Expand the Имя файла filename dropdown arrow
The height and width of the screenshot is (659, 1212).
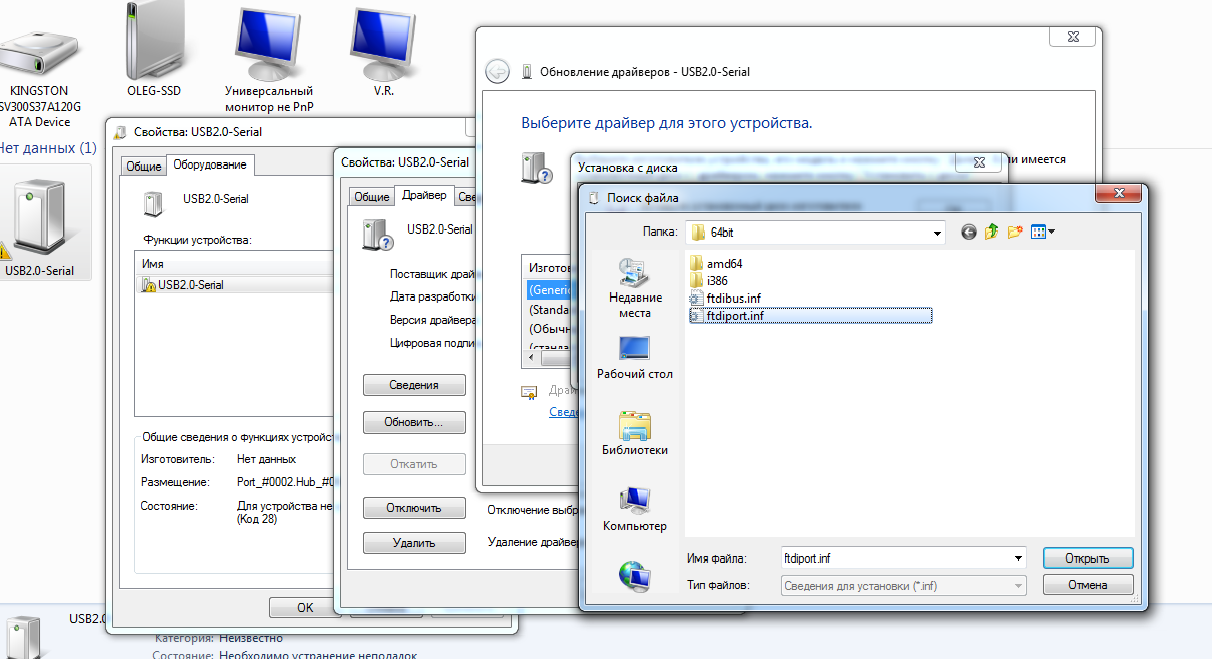point(1018,558)
